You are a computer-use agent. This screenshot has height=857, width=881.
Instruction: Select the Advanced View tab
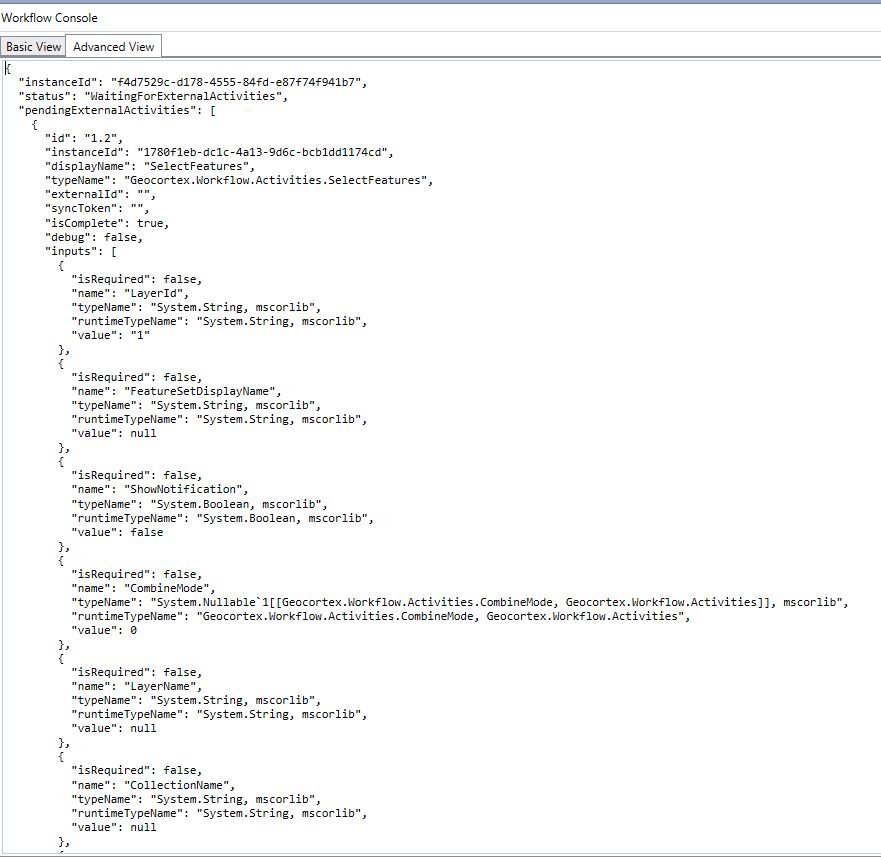tap(113, 47)
